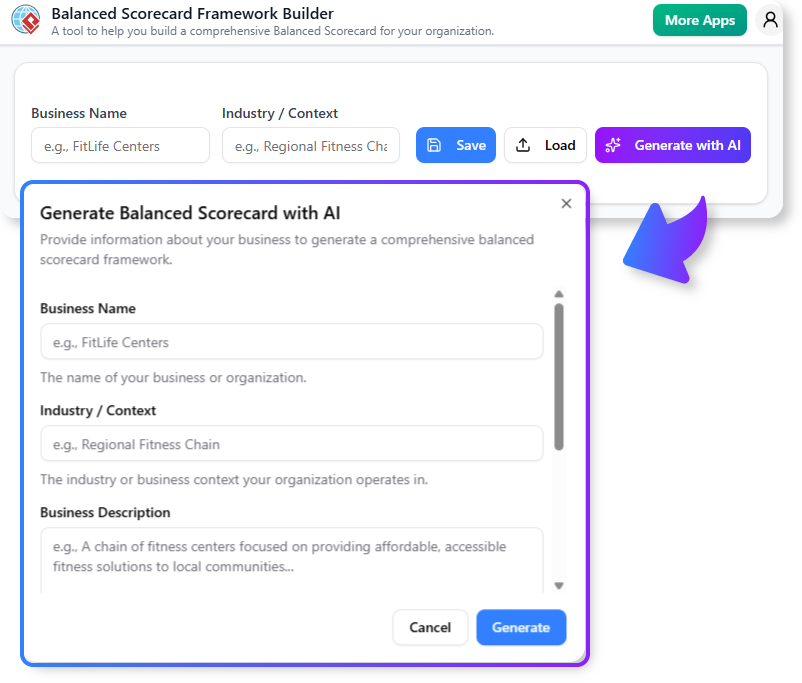Close the AI generation dialog via the X icon
The image size is (802, 683).
[566, 203]
